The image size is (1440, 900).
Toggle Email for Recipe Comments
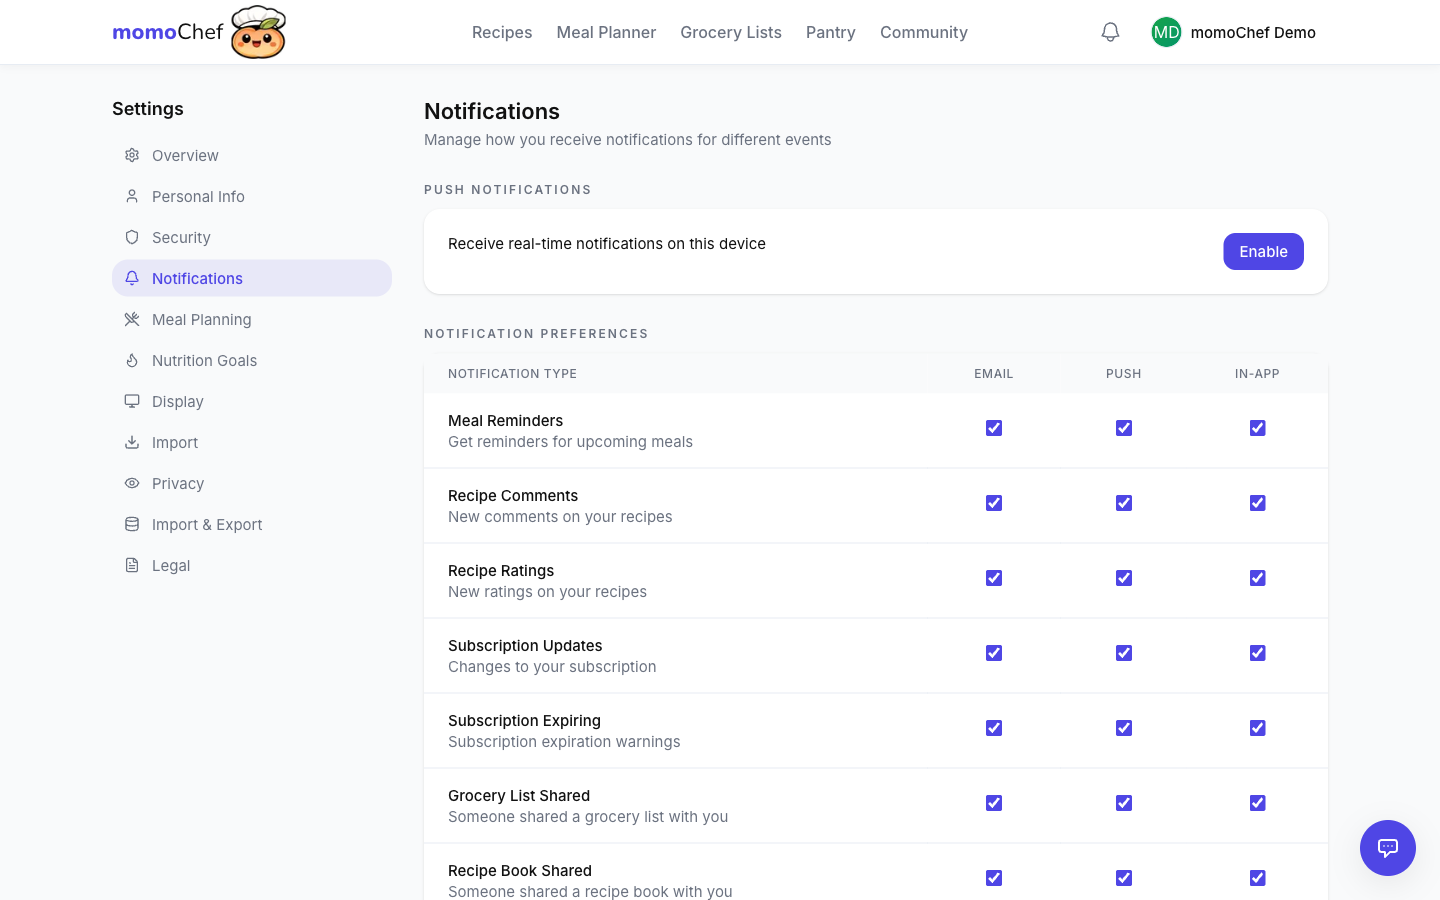994,503
